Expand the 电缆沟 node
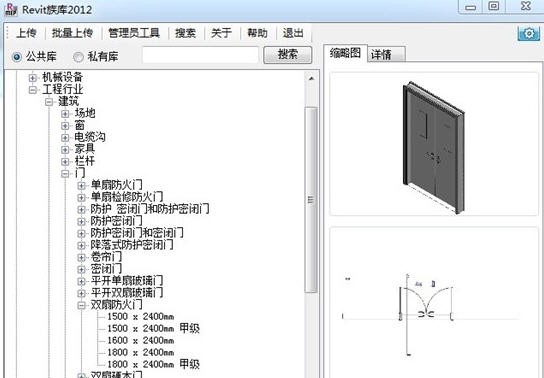This screenshot has height=378, width=544. coord(65,137)
